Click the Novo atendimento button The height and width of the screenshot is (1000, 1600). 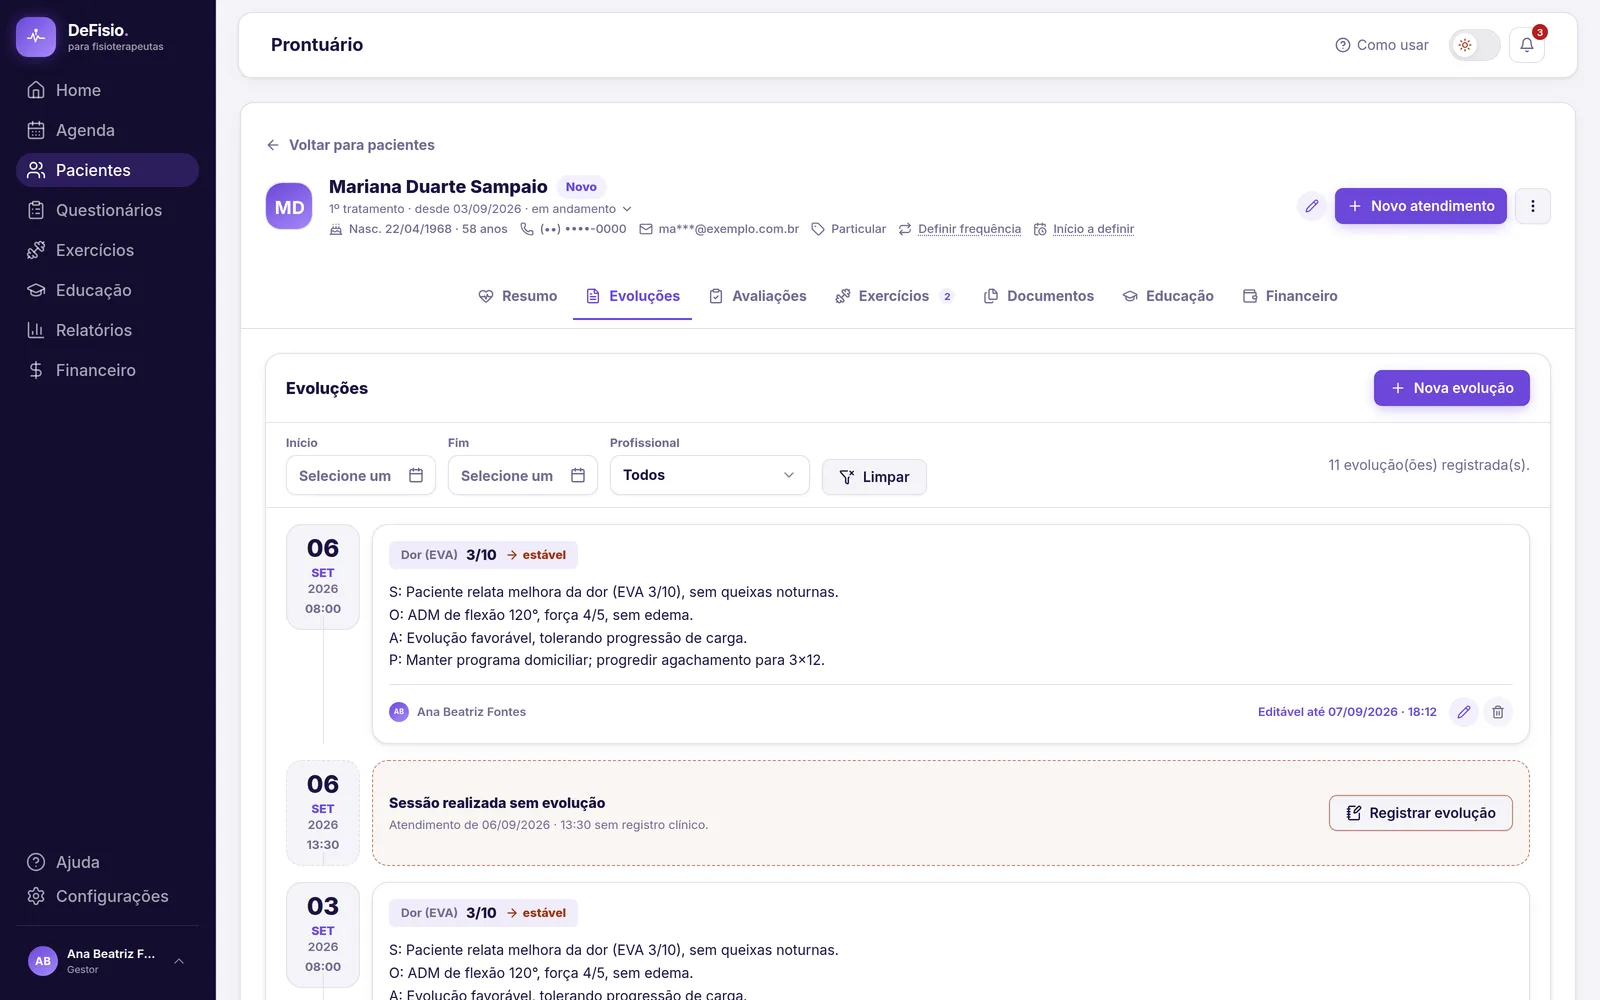[1421, 206]
